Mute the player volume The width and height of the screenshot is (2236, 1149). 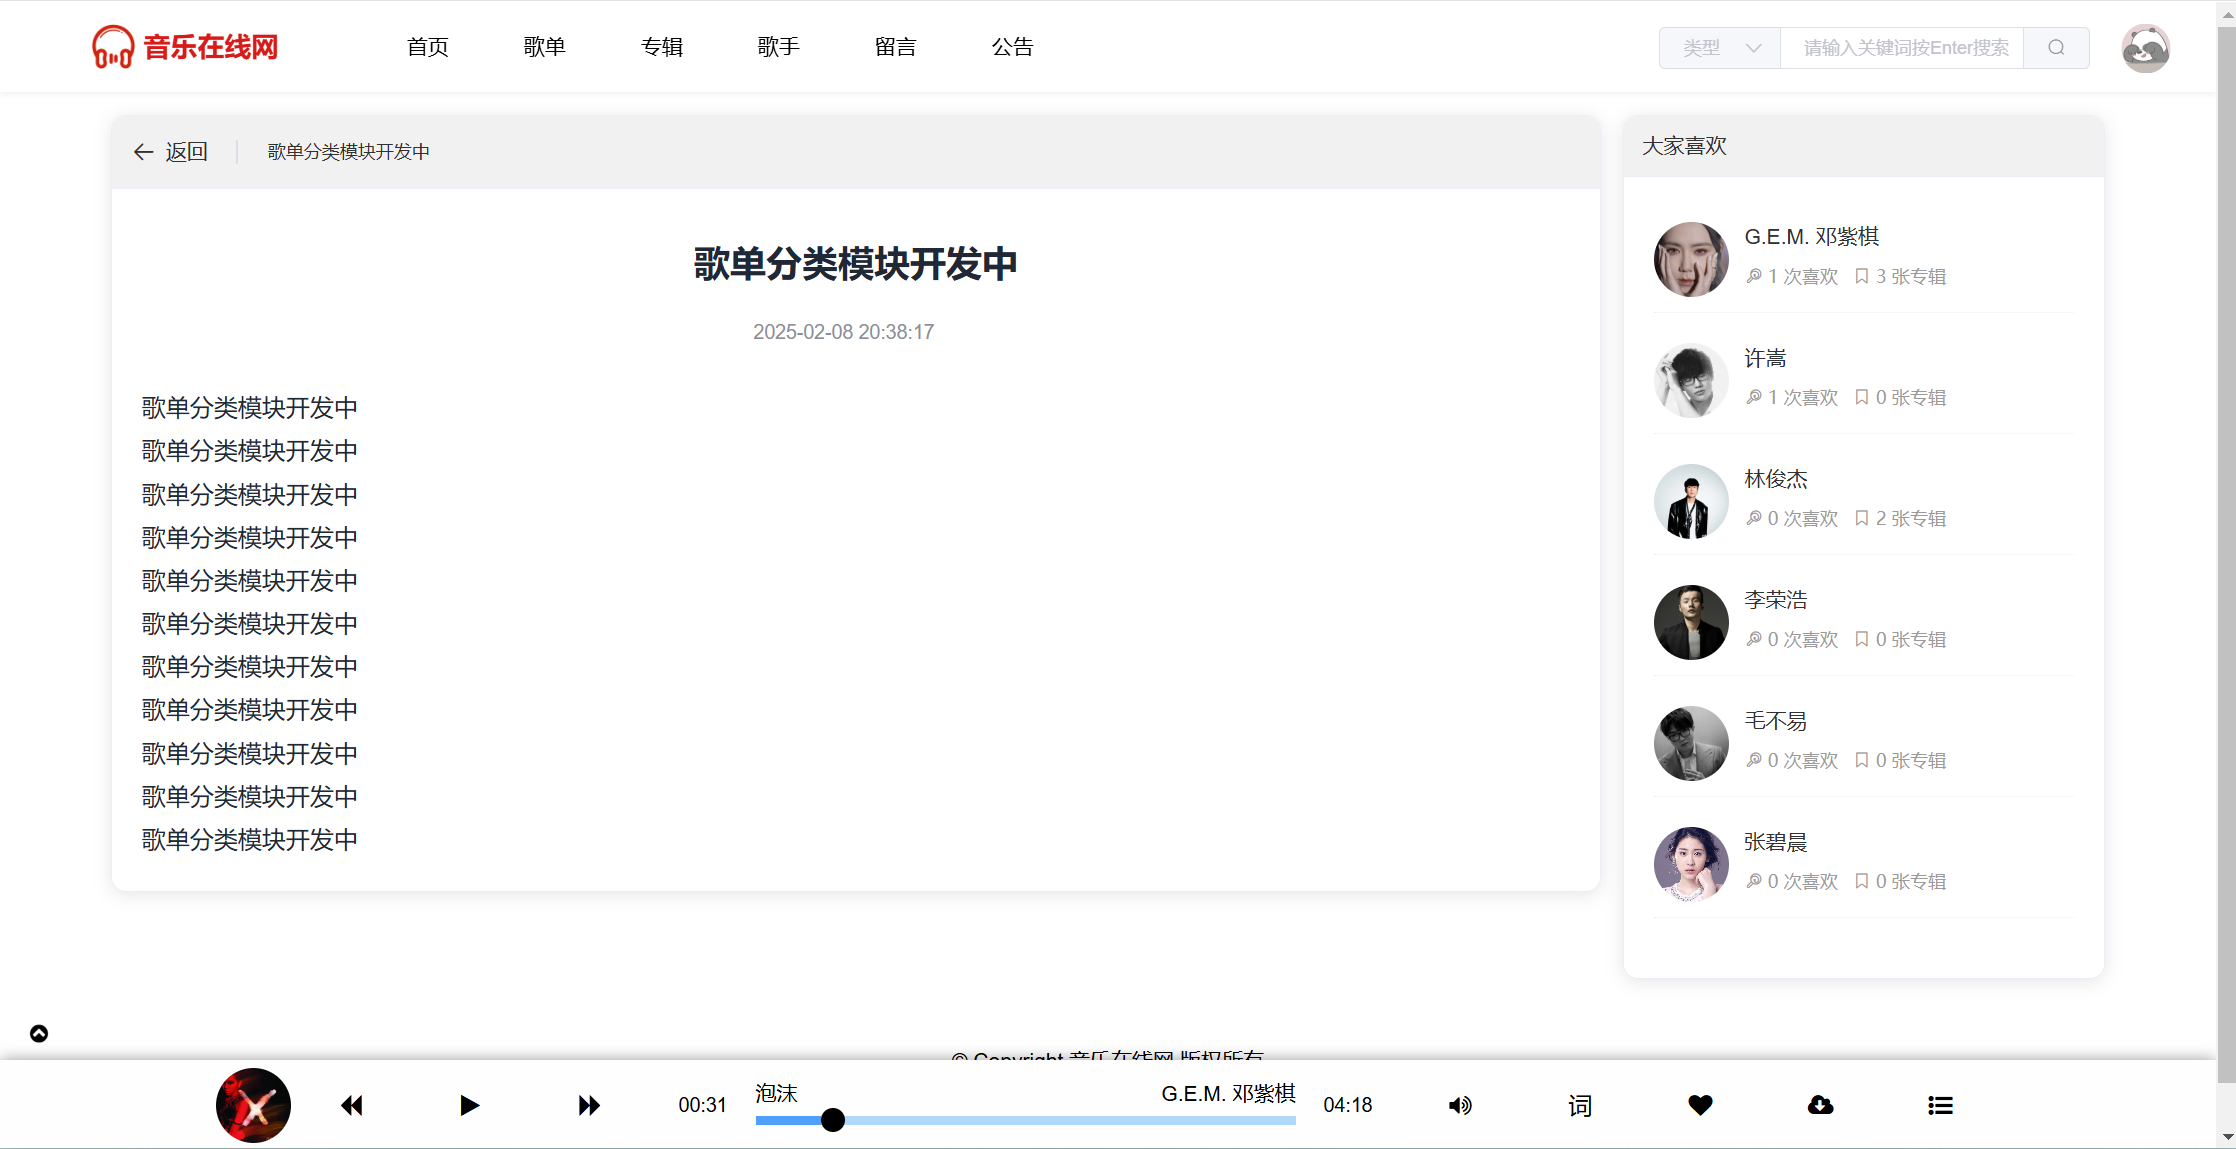pos(1460,1105)
